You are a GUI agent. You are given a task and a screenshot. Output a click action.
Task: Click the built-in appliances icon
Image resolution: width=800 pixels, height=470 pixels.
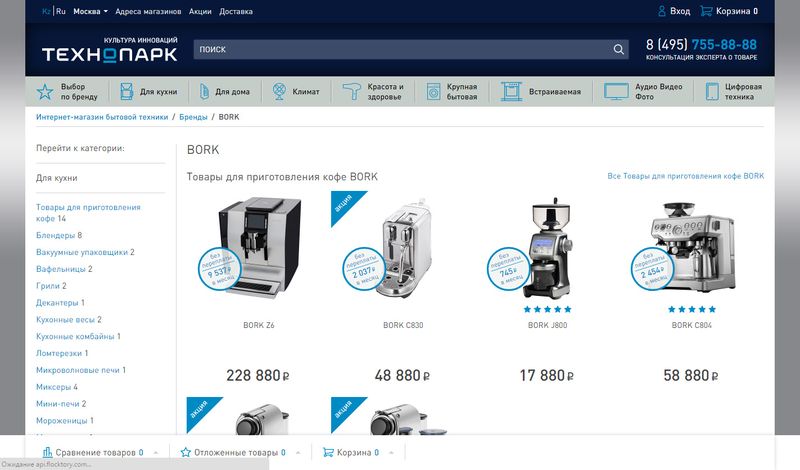[511, 92]
